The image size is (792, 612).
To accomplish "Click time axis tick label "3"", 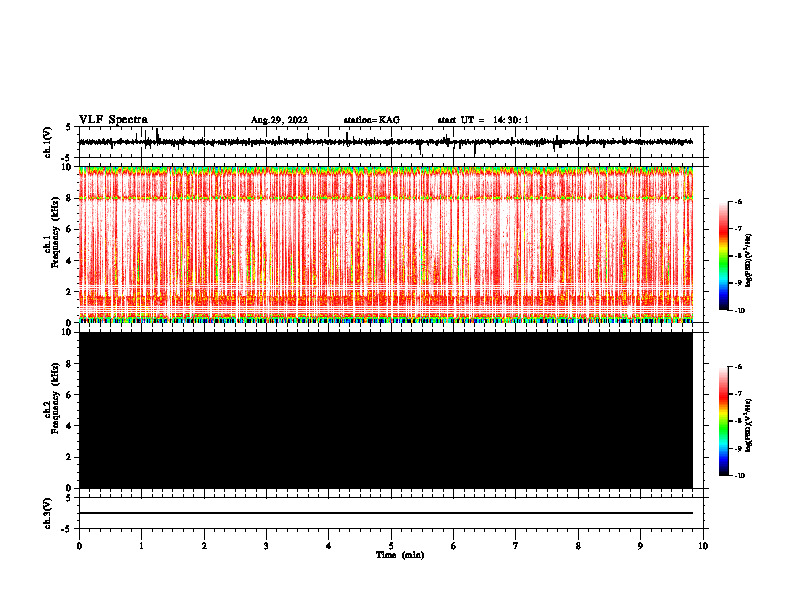I will [266, 546].
